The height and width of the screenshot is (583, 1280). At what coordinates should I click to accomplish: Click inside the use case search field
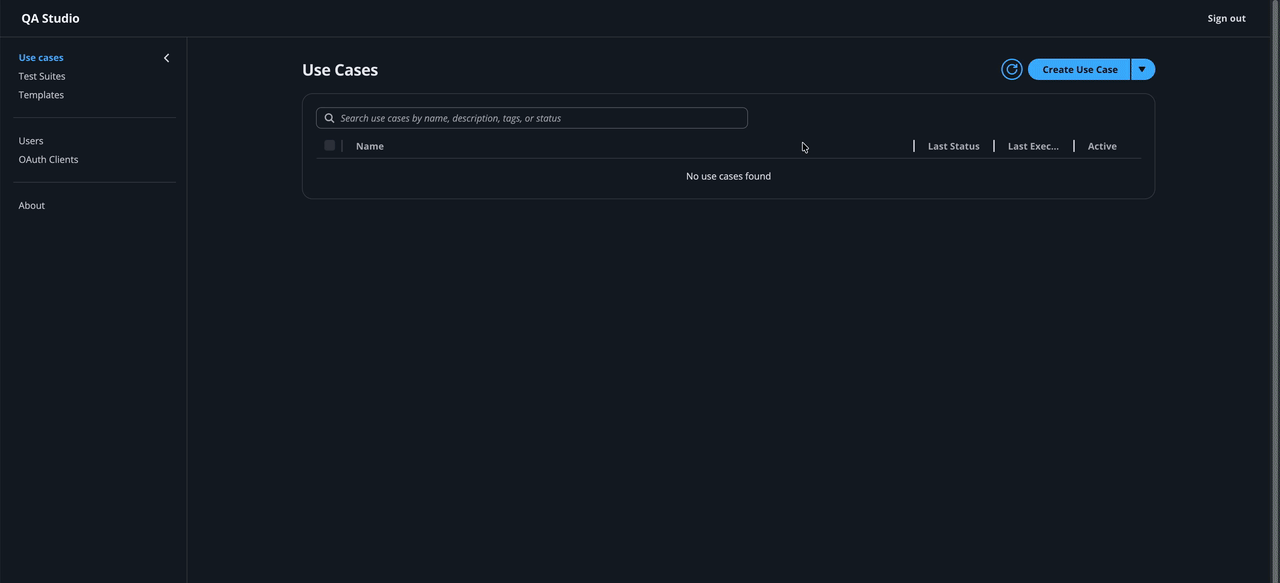(532, 116)
